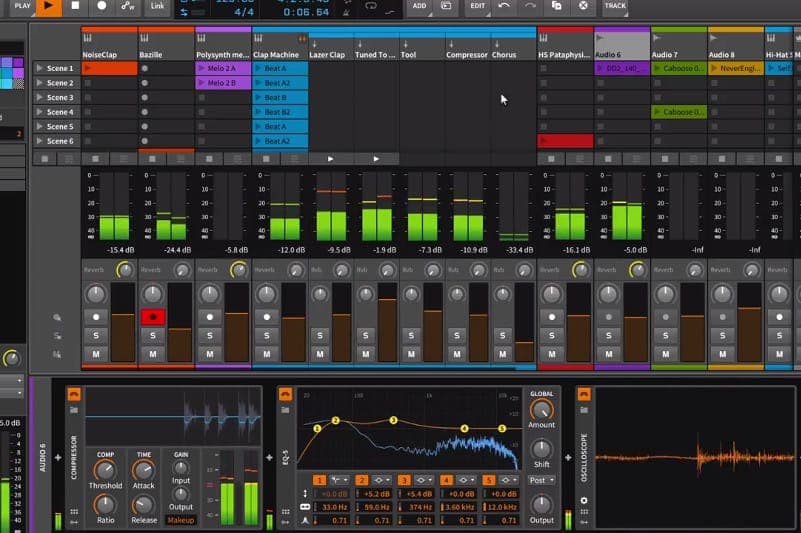Disarm the Bazille track record button
801x533 pixels.
pos(153,317)
